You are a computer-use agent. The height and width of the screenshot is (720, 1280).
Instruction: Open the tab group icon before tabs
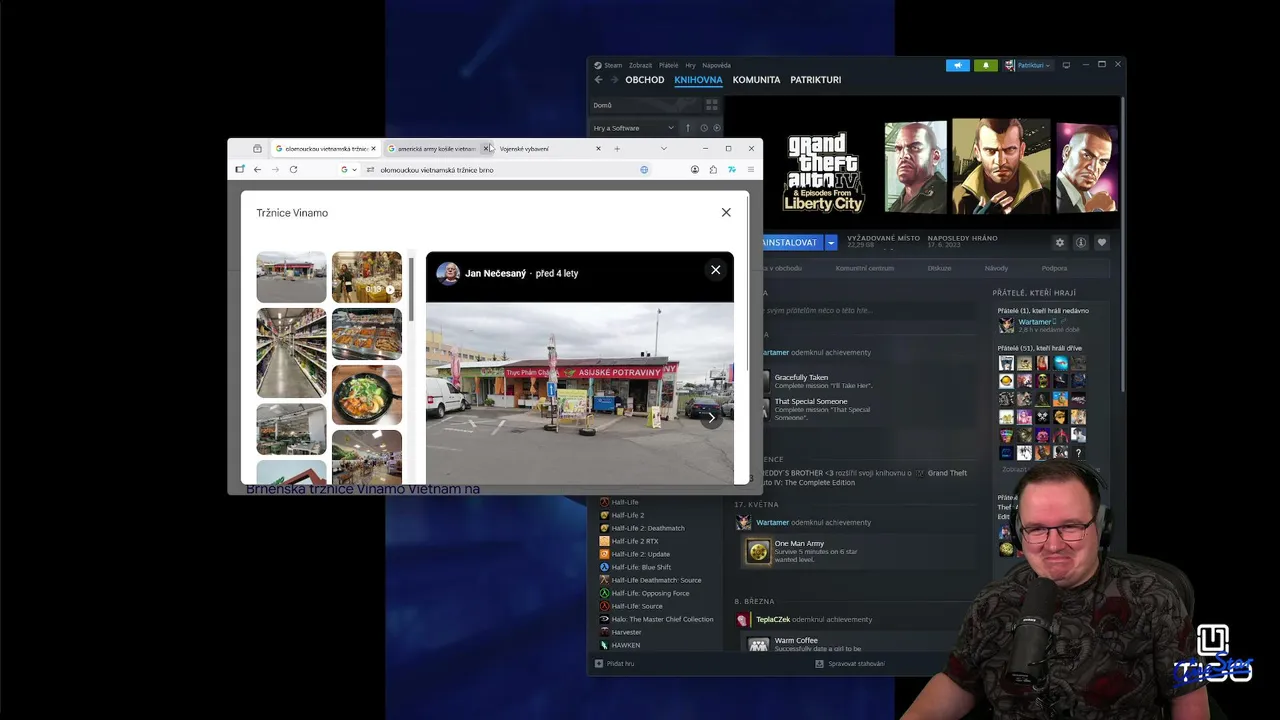(x=257, y=149)
